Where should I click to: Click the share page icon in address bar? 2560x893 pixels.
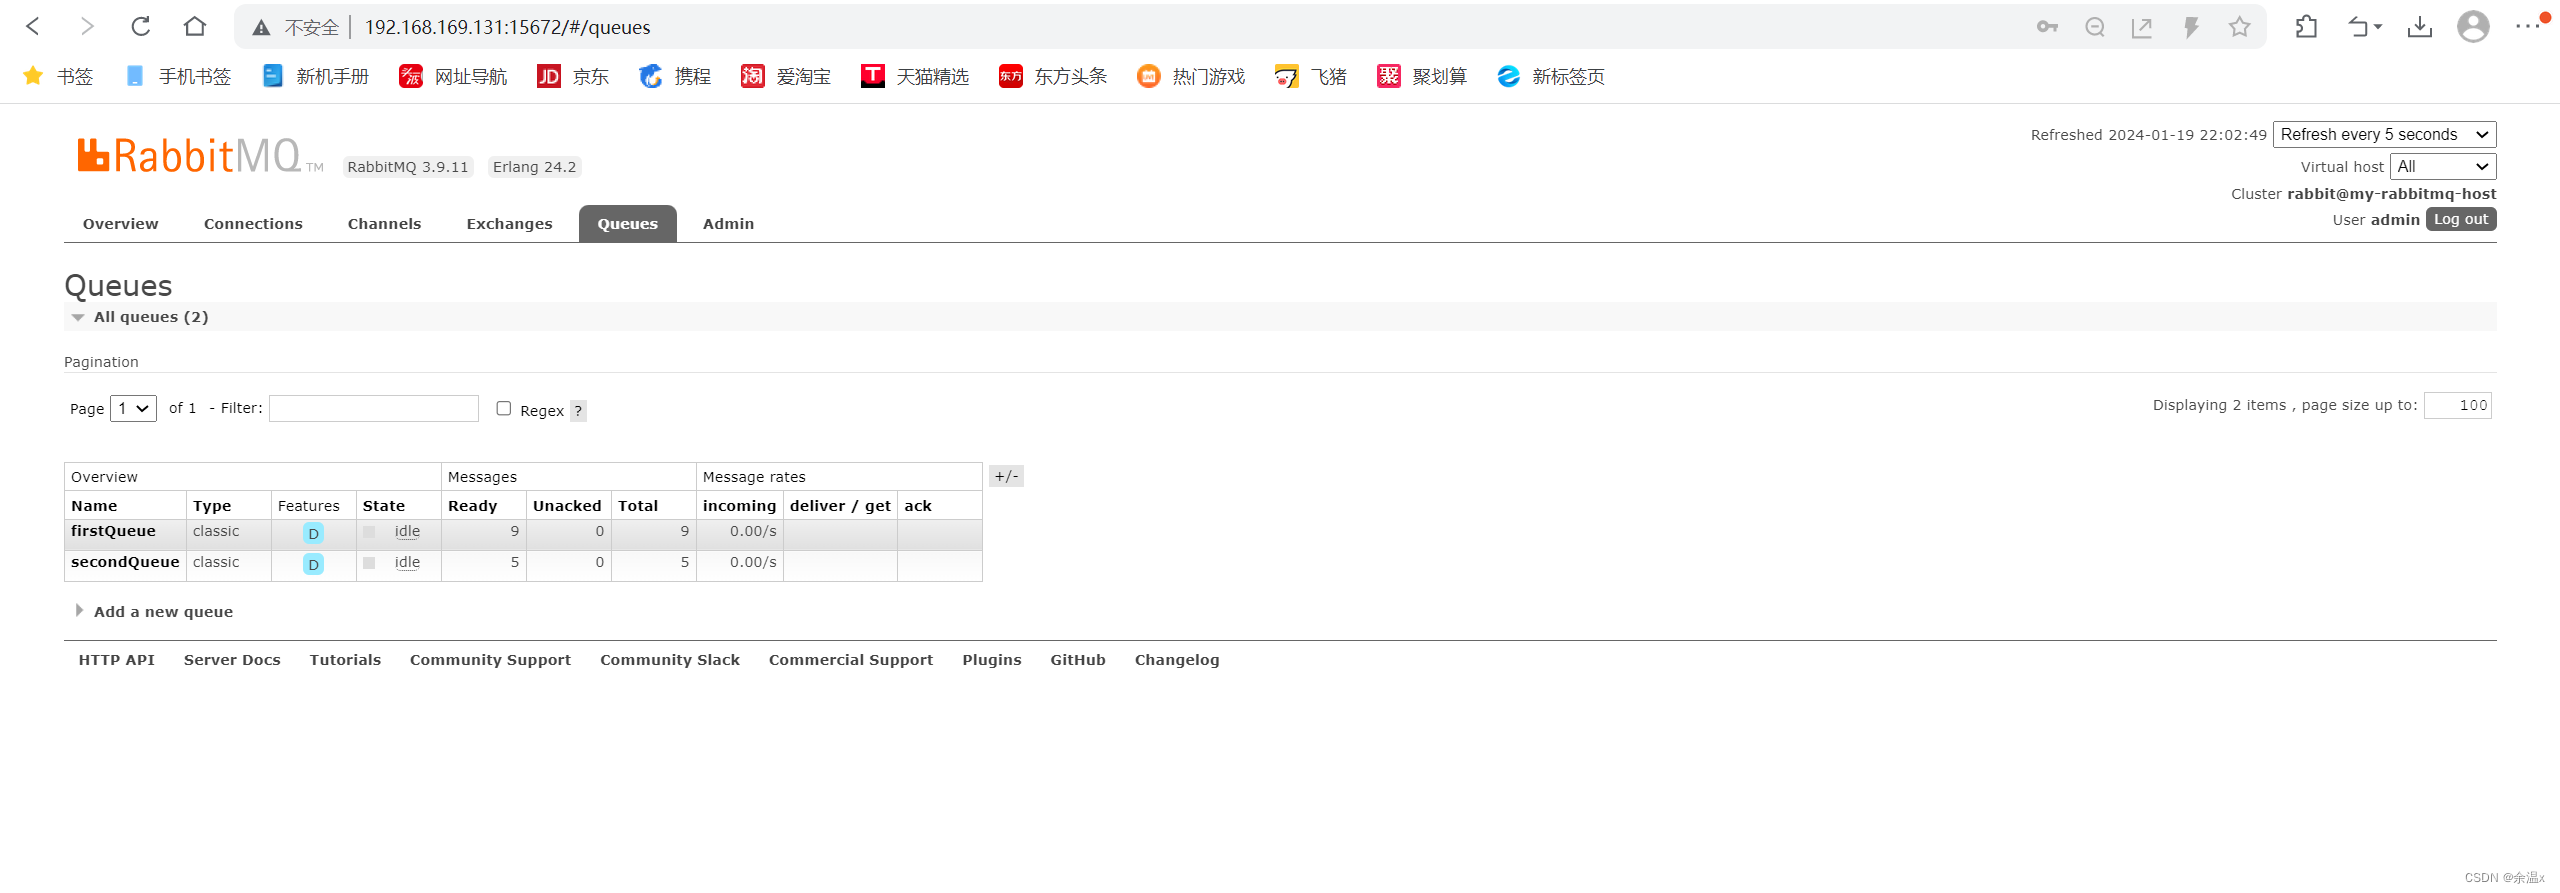(x=2142, y=27)
